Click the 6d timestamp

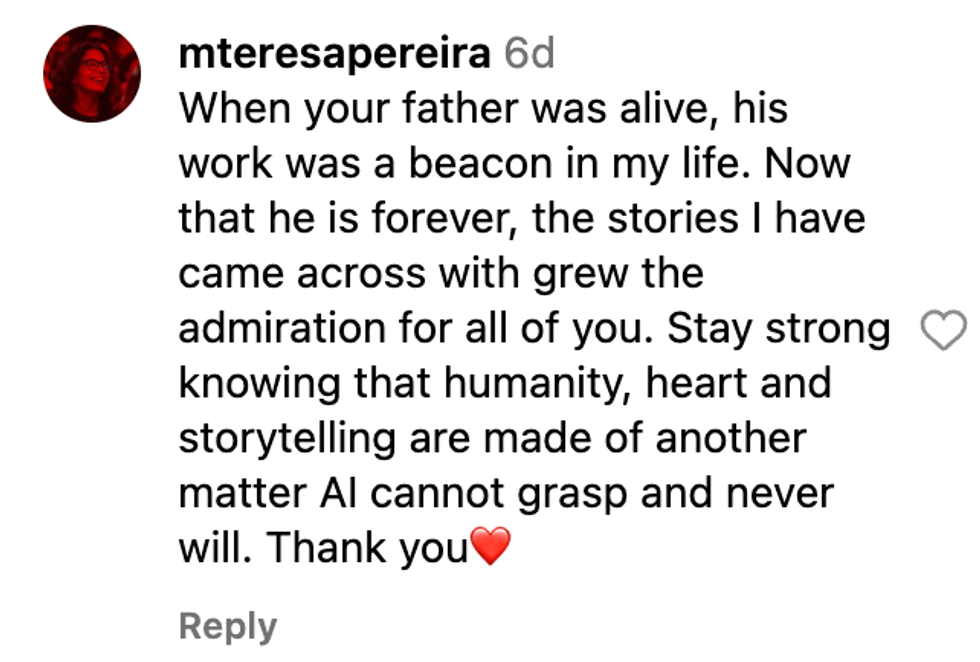point(528,55)
